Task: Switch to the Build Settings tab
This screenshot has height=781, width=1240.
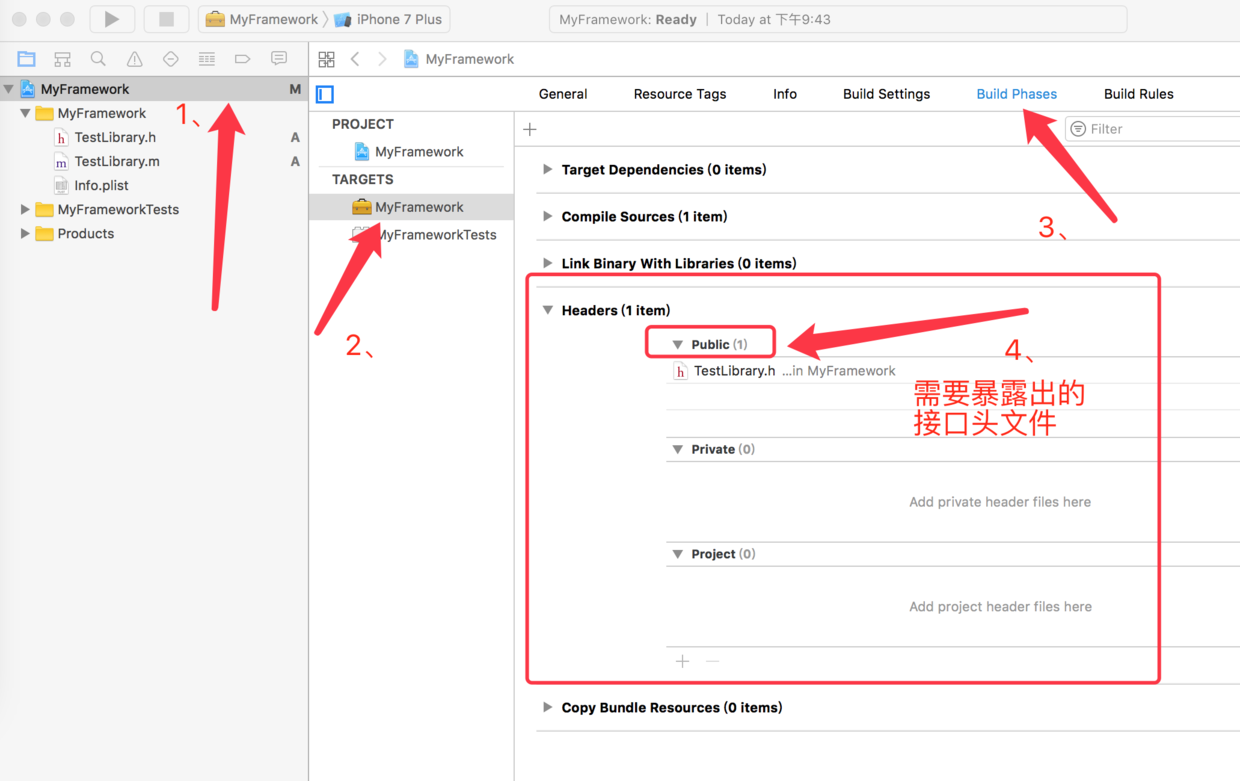Action: tap(886, 94)
